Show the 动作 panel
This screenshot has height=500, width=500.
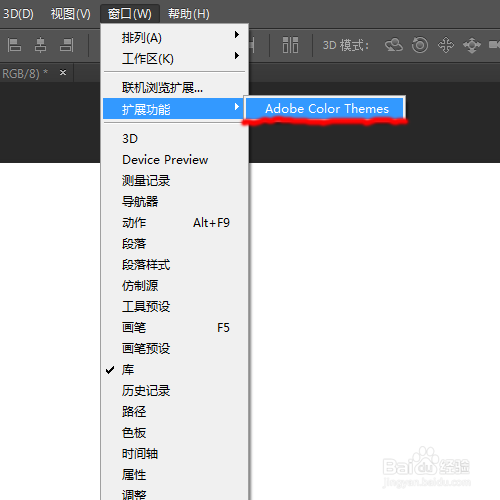(x=175, y=223)
